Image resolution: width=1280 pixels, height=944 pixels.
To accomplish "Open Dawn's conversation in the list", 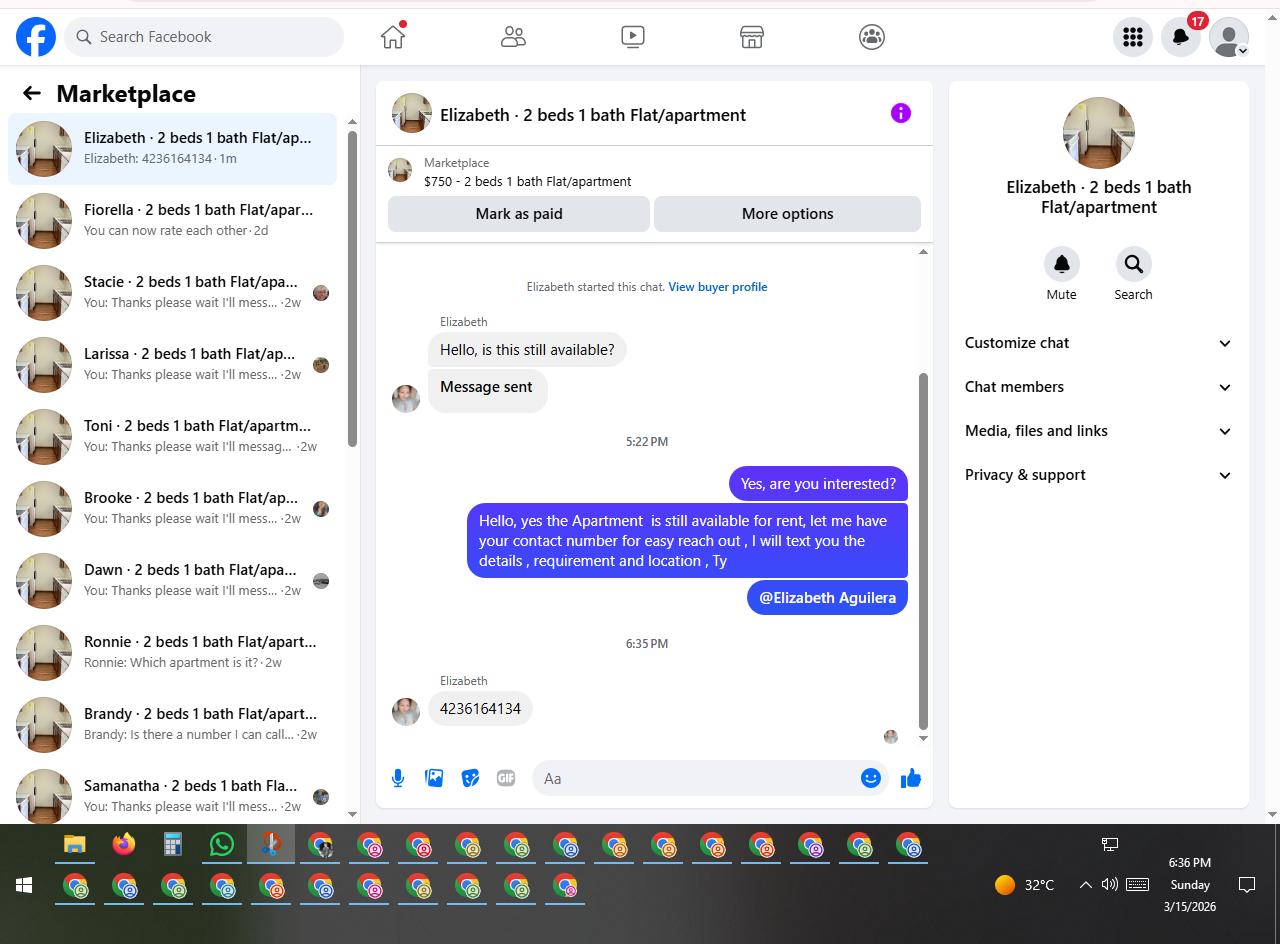I will pos(172,581).
